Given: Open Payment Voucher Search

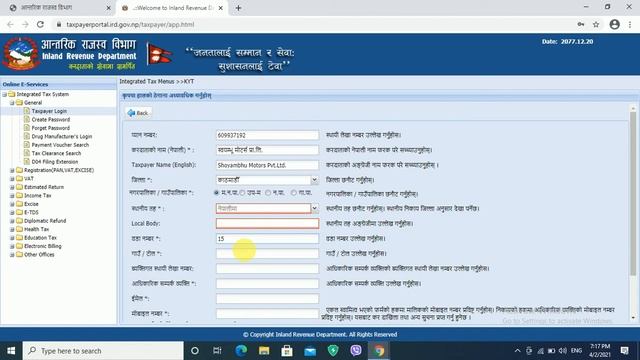Looking at the screenshot, I should point(60,145).
